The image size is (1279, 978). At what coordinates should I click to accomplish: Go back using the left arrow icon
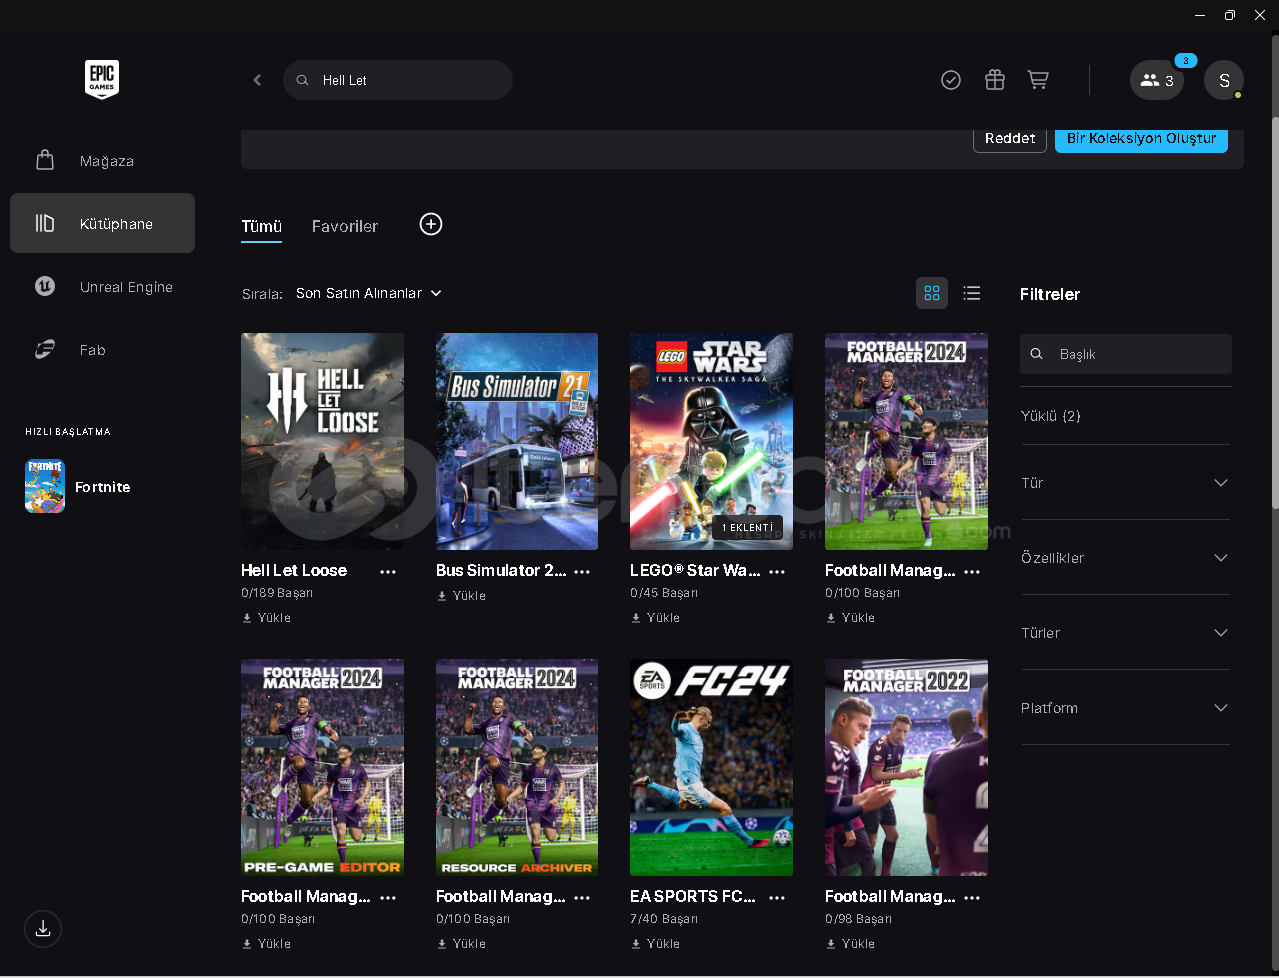(257, 80)
